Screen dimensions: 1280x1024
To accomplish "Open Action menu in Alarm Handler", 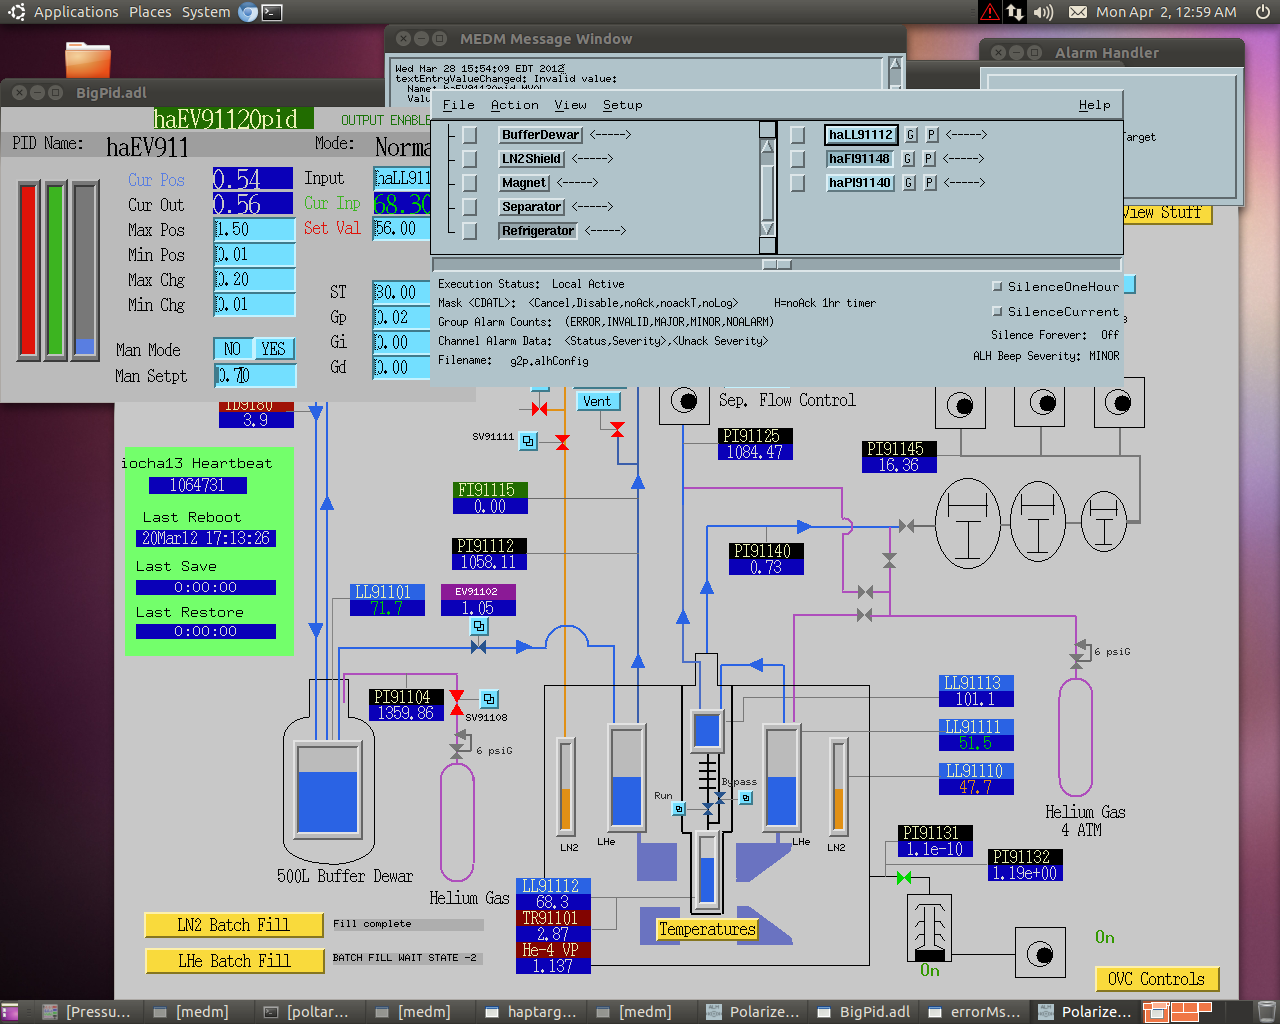I will click(x=515, y=104).
